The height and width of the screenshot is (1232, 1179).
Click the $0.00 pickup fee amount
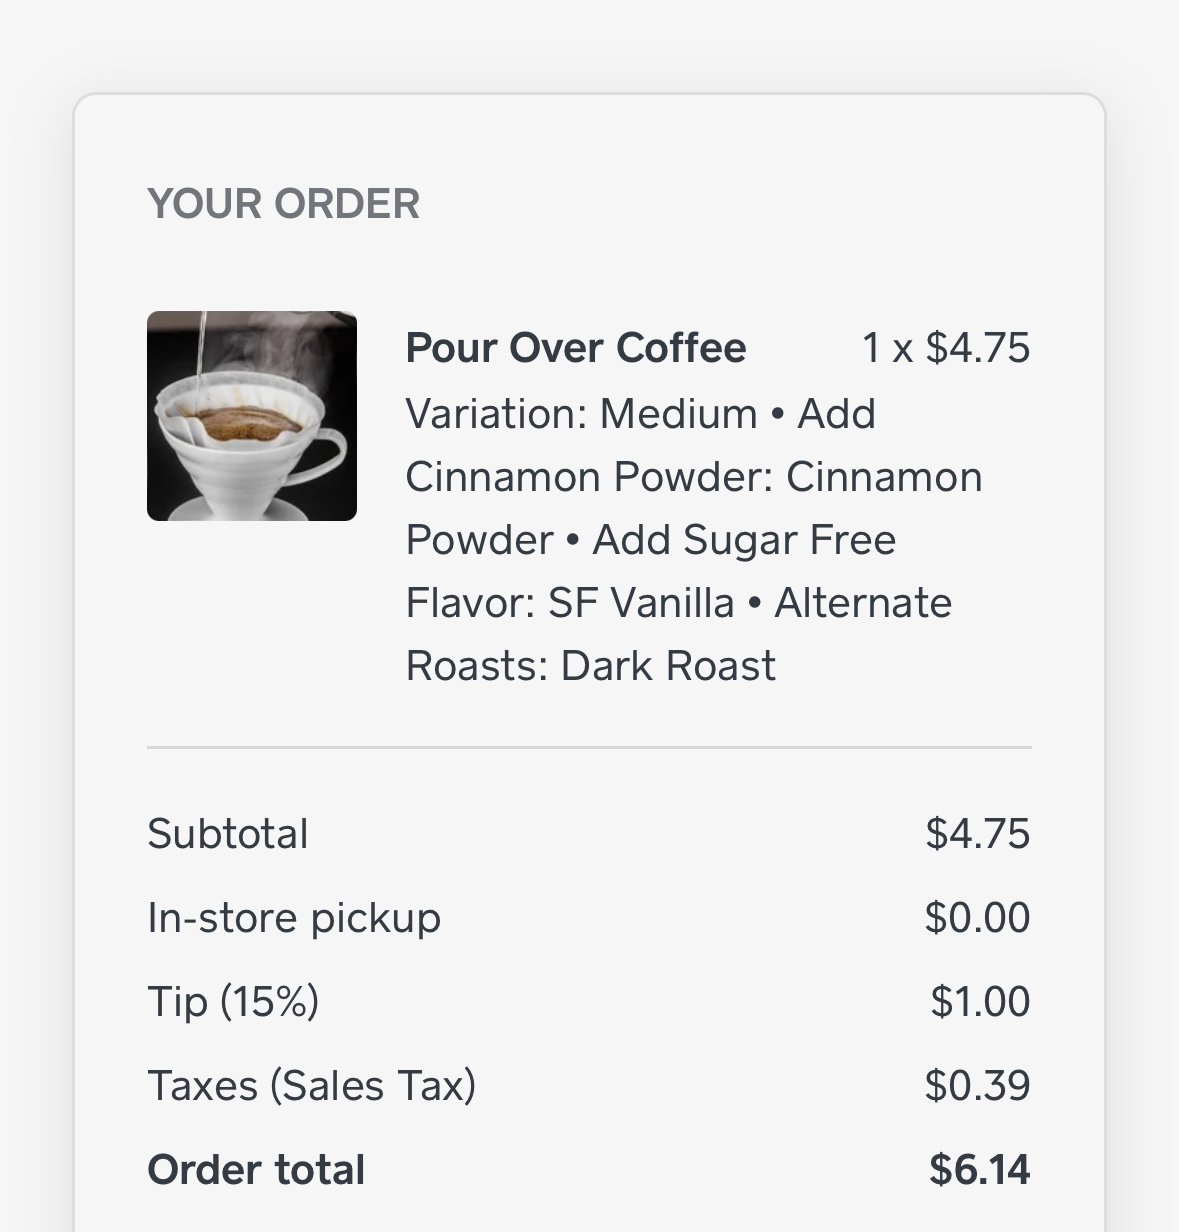[x=977, y=918]
